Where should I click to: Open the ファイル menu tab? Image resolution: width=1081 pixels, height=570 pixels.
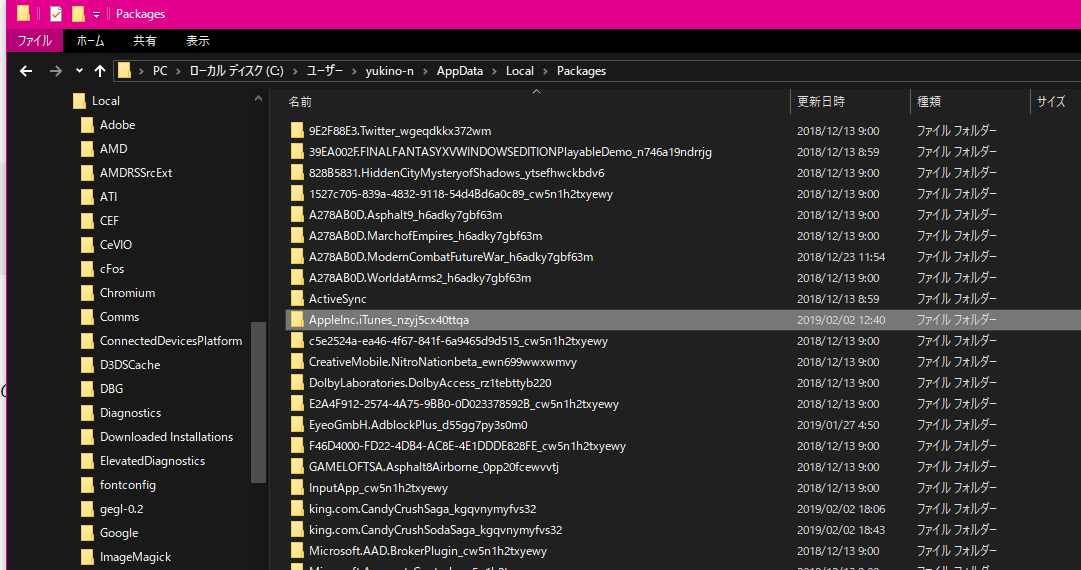[34, 41]
